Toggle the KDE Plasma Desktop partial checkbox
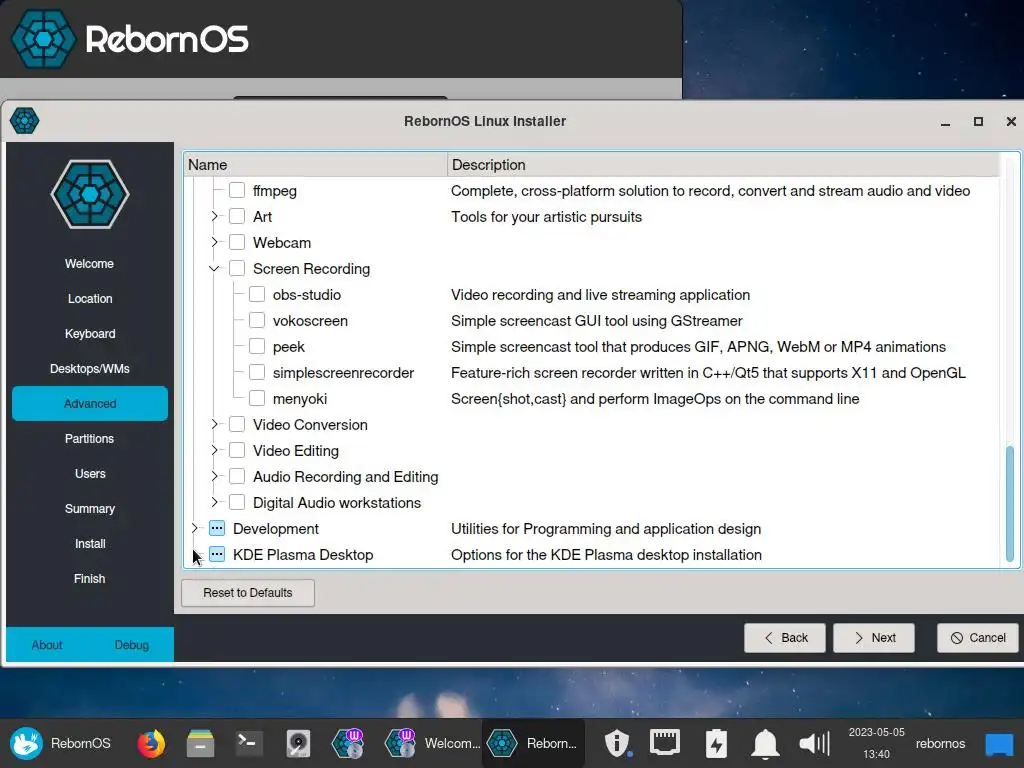The image size is (1024, 768). coord(217,554)
